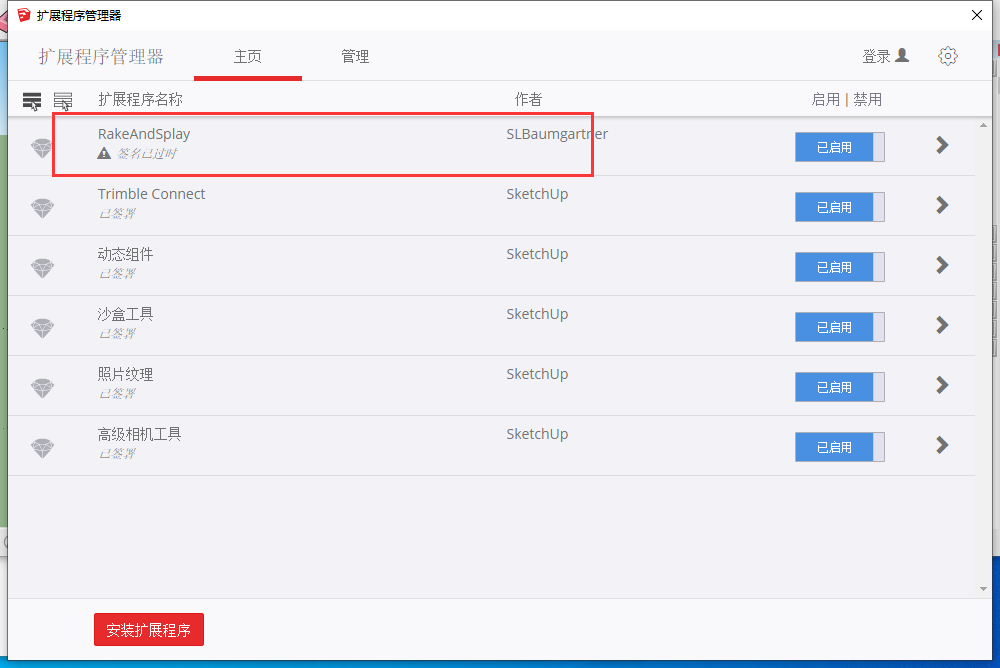The width and height of the screenshot is (1000, 668).
Task: Click the author name SLBaumgartner
Action: point(557,134)
